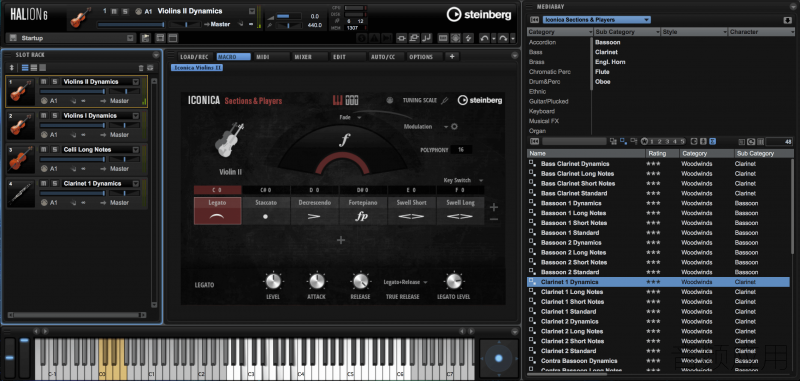Image resolution: width=800 pixels, height=381 pixels.
Task: Toggle the Modulation circle button
Action: coord(455,126)
